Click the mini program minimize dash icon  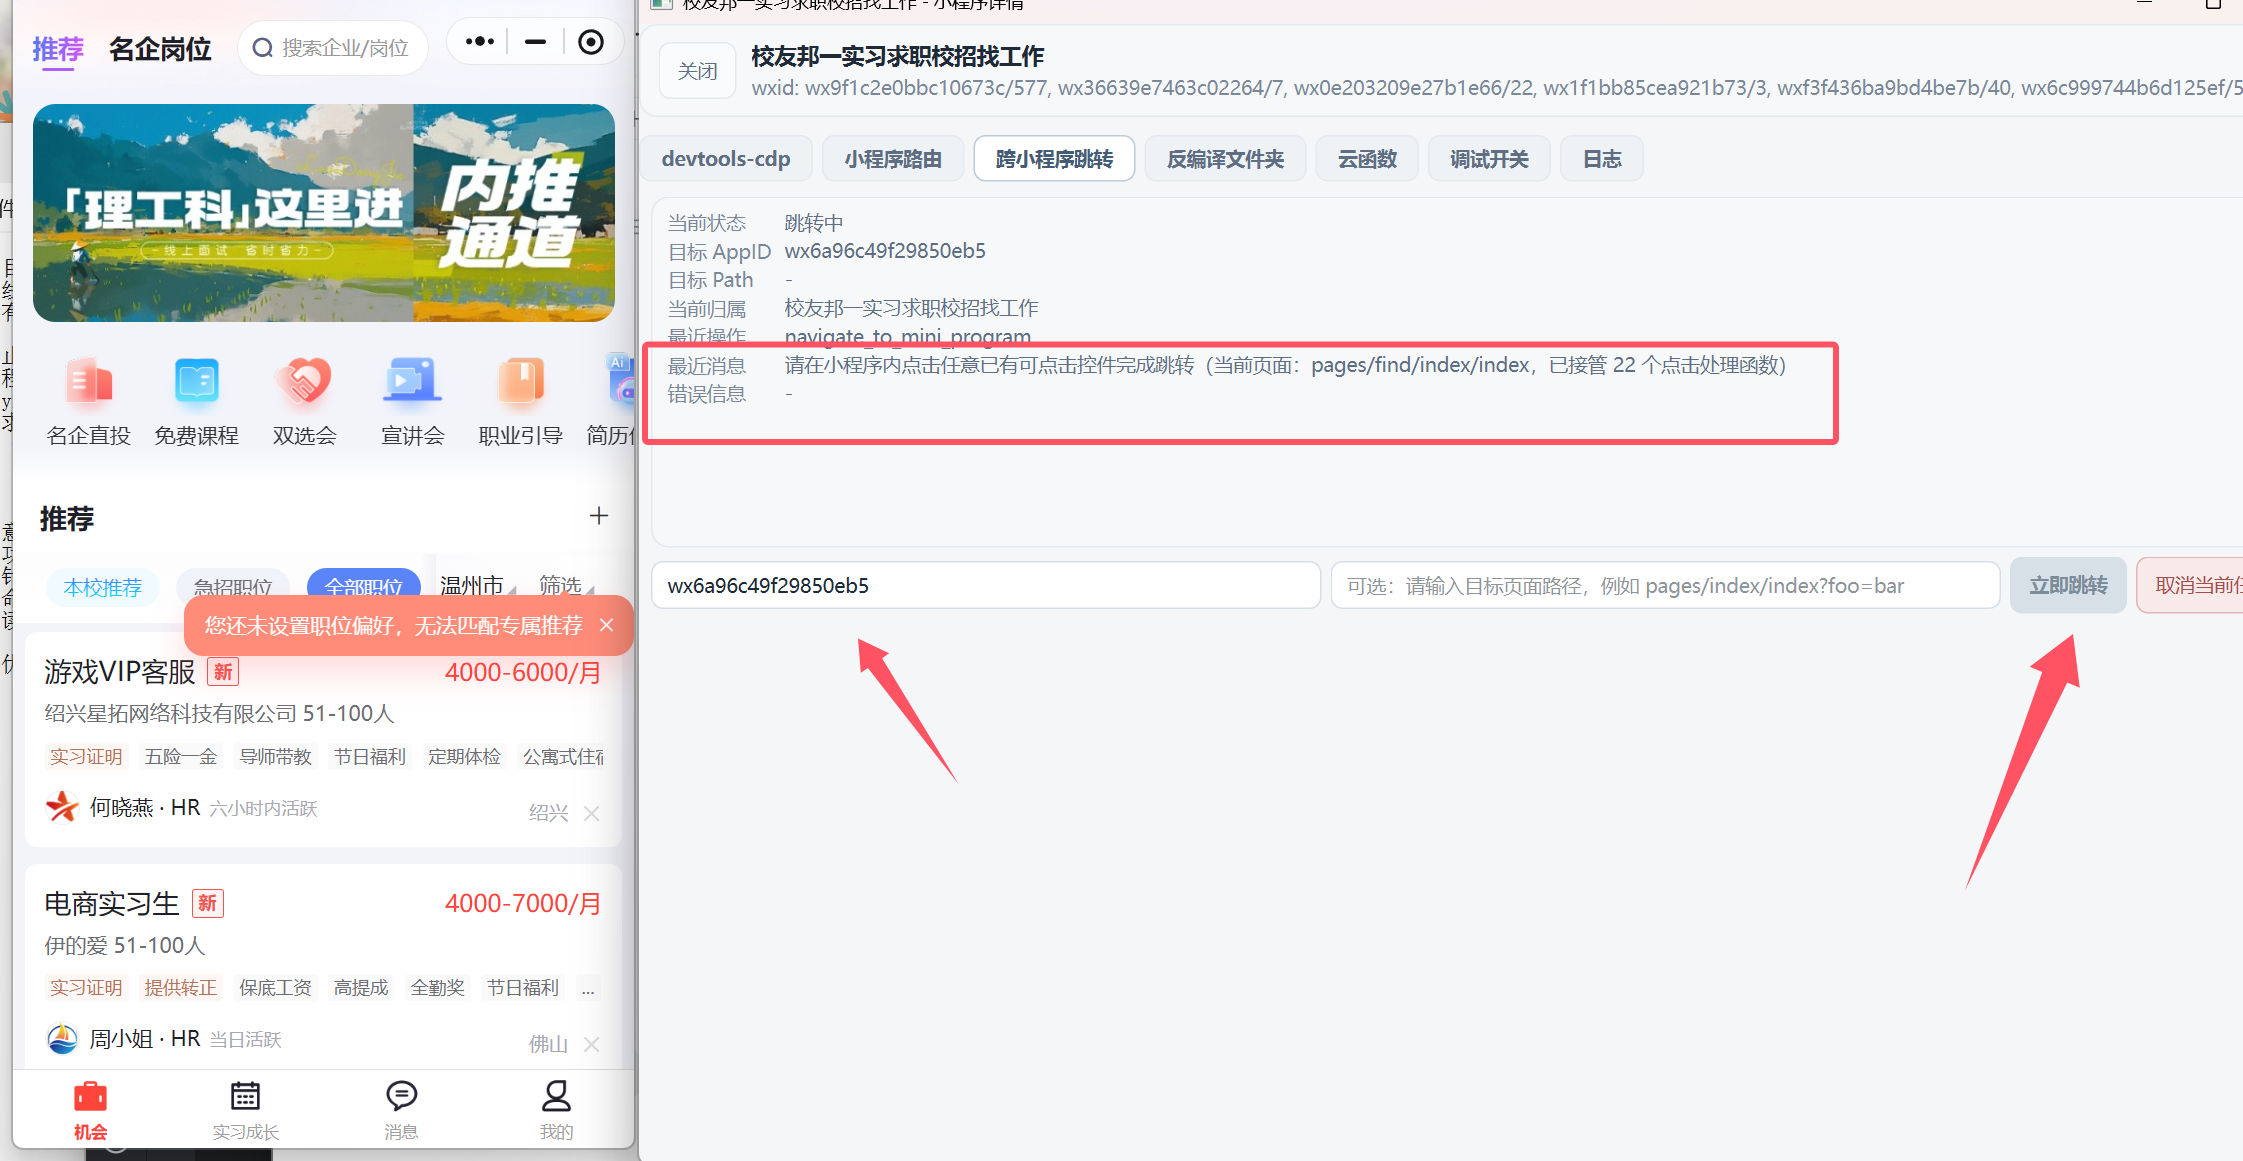click(x=536, y=42)
